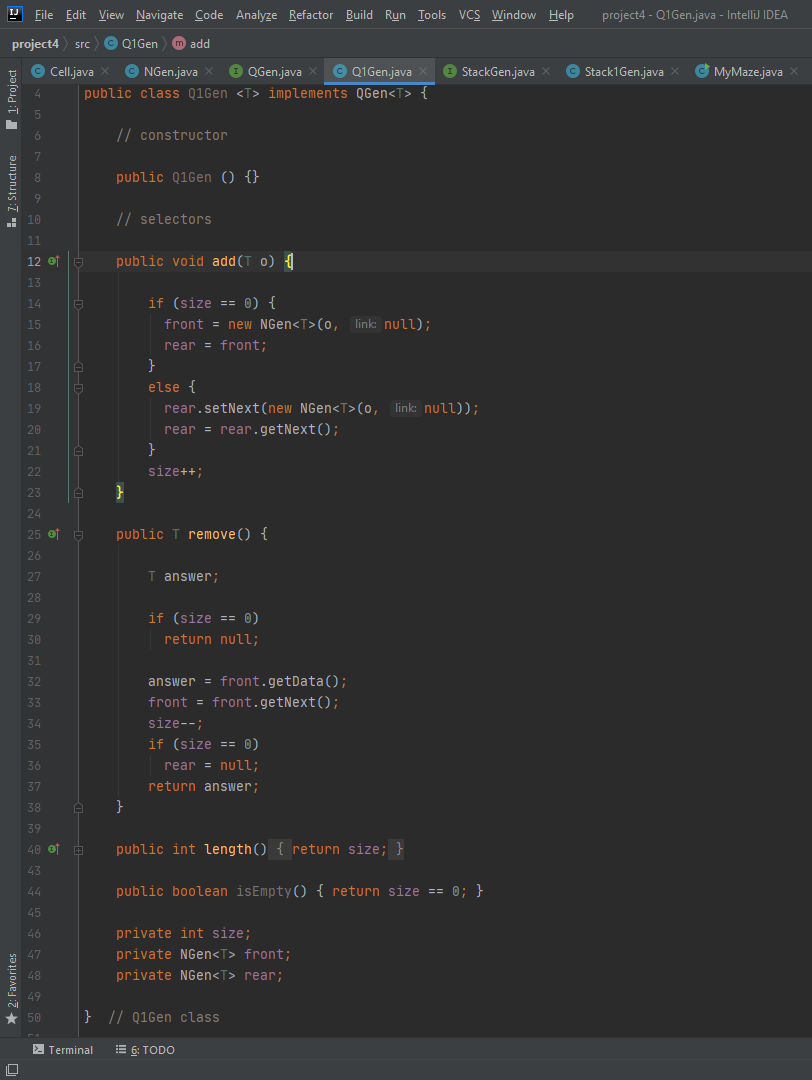Click 'return answer;' on line 37
The image size is (812, 1080).
(x=204, y=786)
